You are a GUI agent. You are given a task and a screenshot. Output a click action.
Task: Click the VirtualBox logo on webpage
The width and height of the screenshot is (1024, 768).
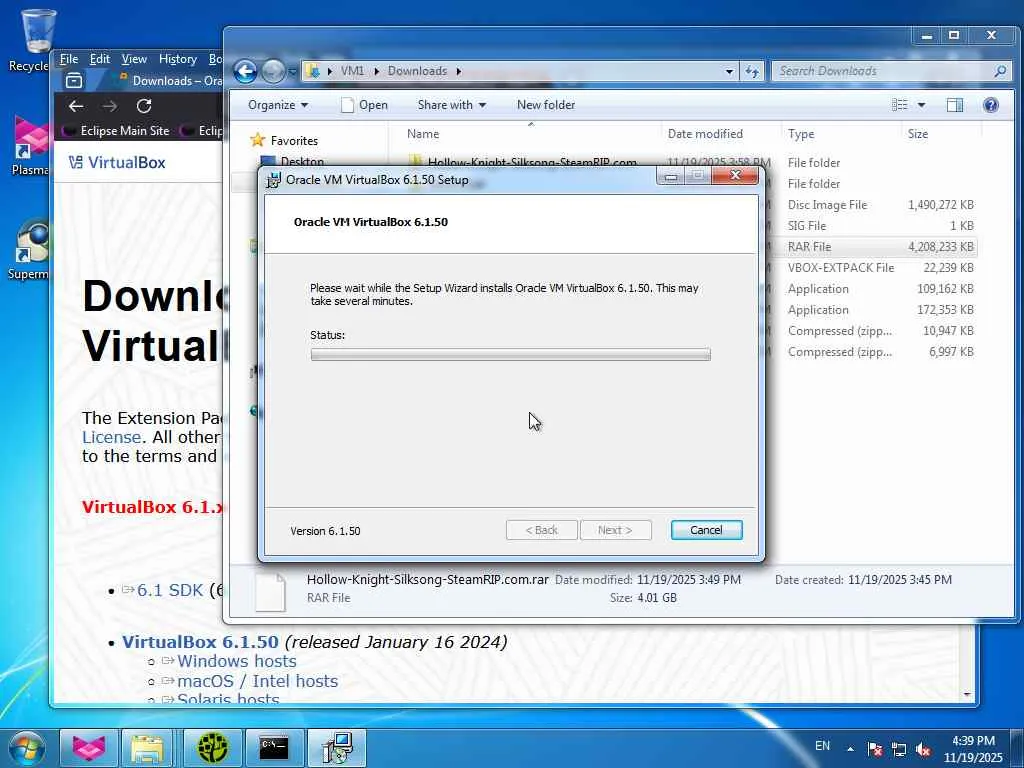coord(117,162)
